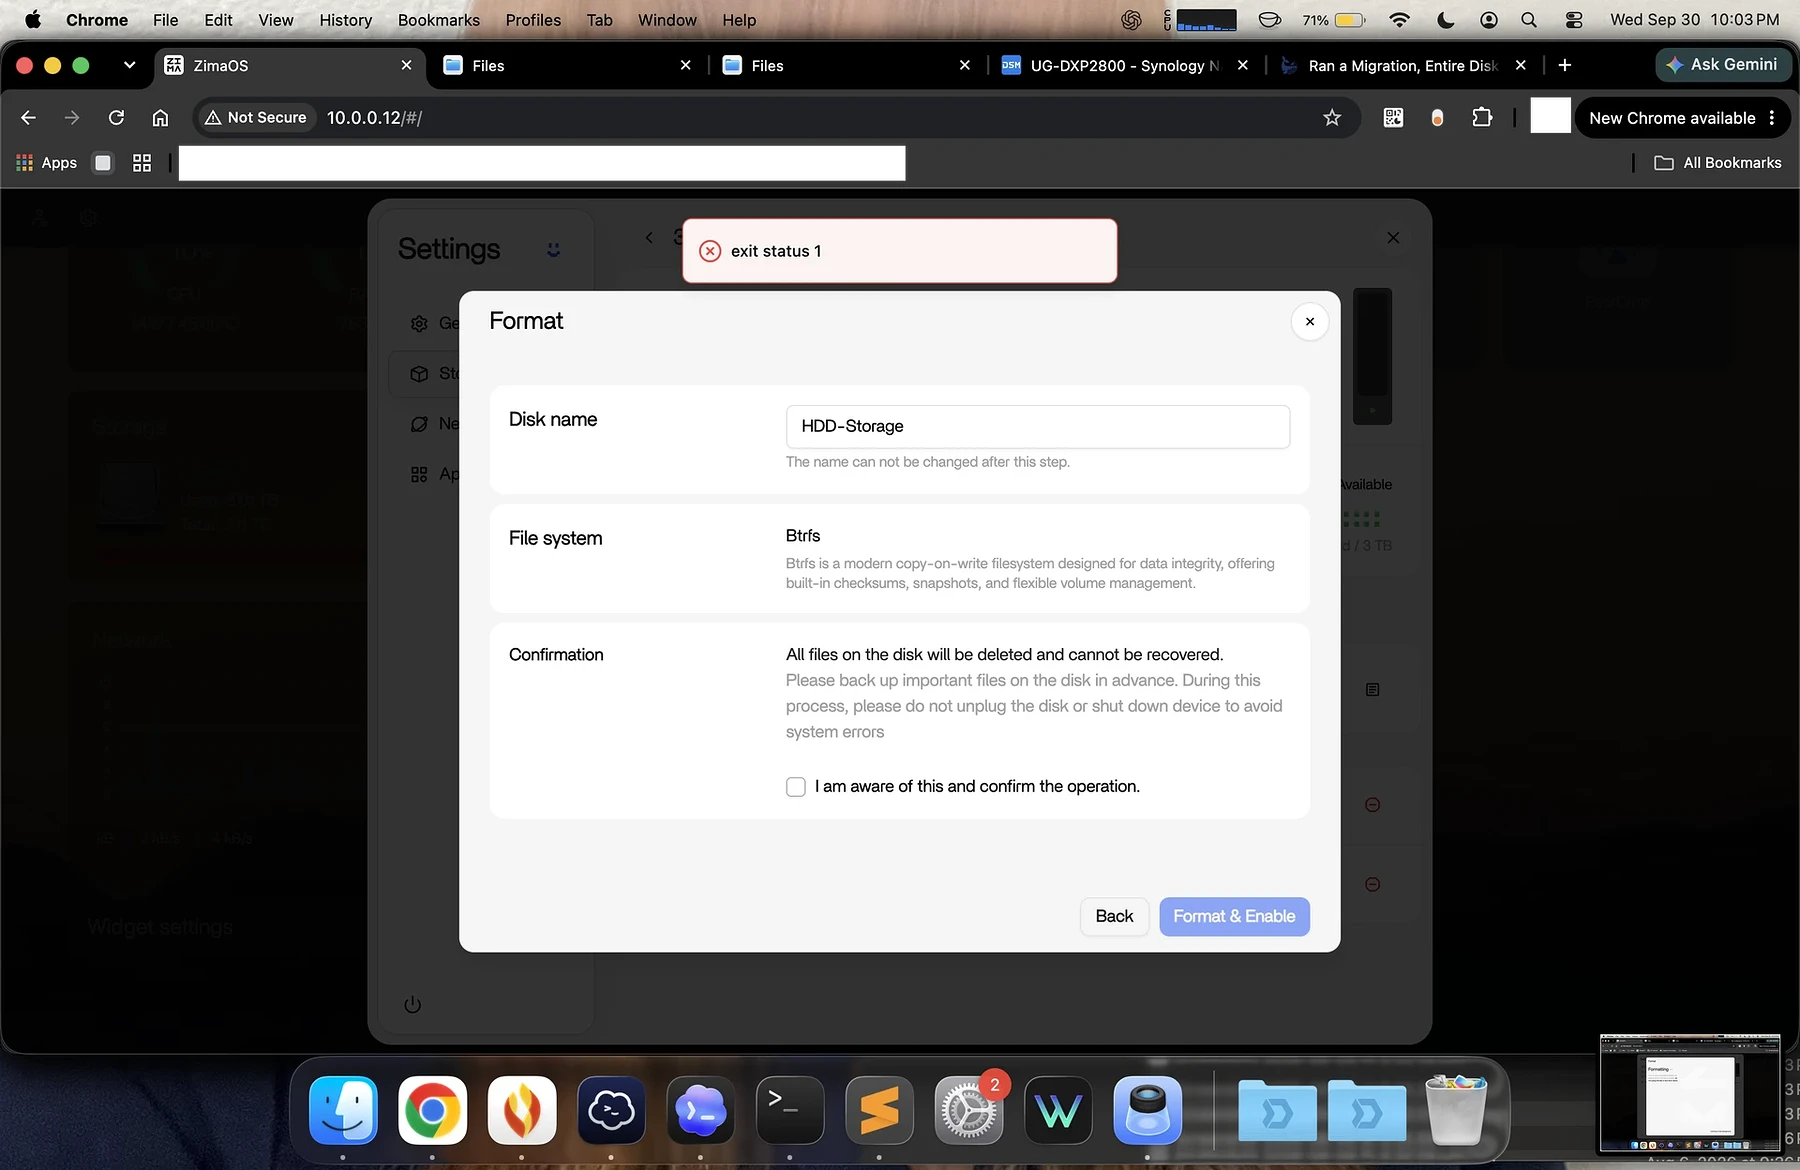The image size is (1800, 1170).
Task: Click the QR code extension icon
Action: pos(1393,118)
